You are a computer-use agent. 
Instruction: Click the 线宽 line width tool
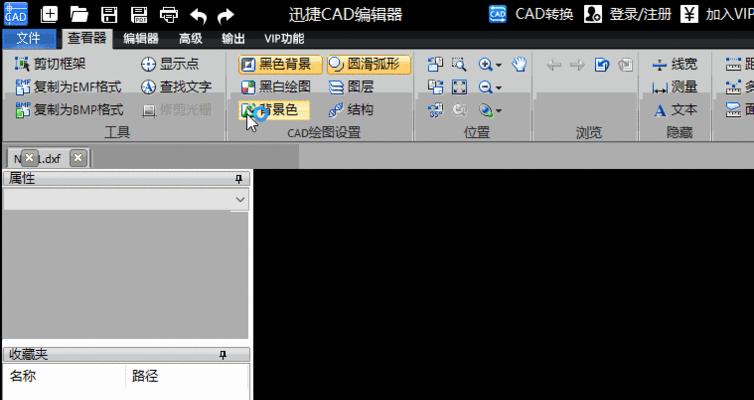(x=674, y=64)
